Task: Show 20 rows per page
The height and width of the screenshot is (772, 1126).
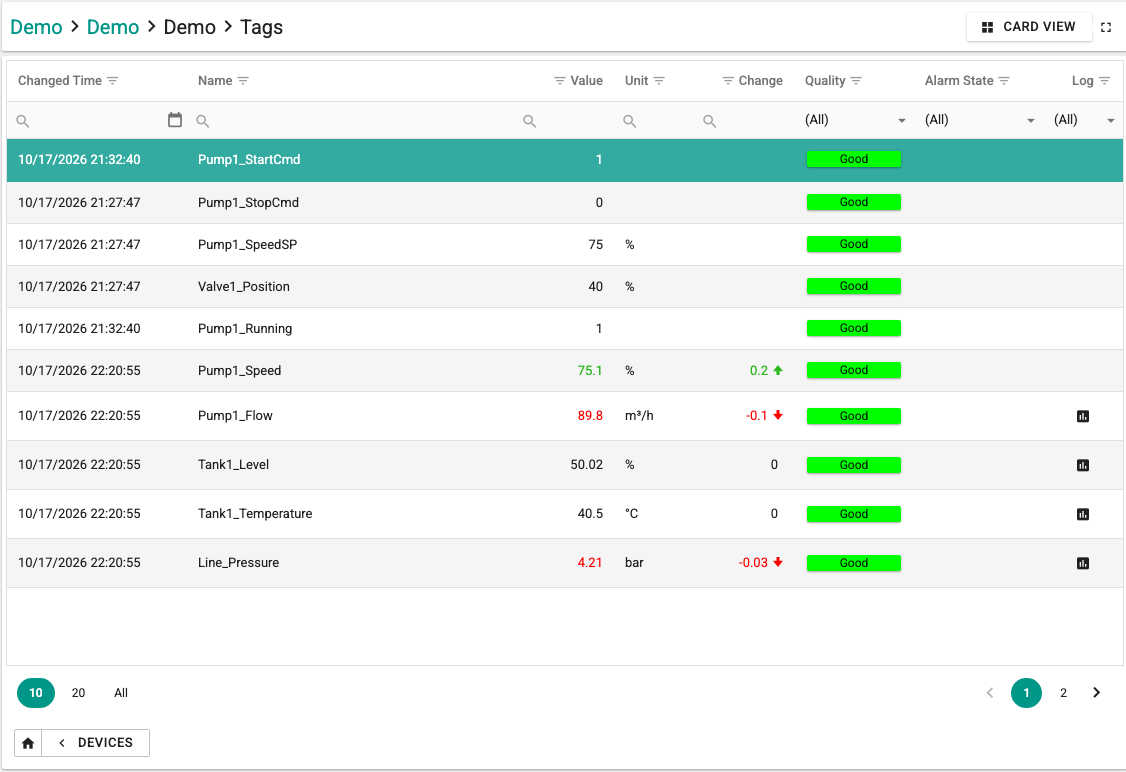Action: click(78, 693)
